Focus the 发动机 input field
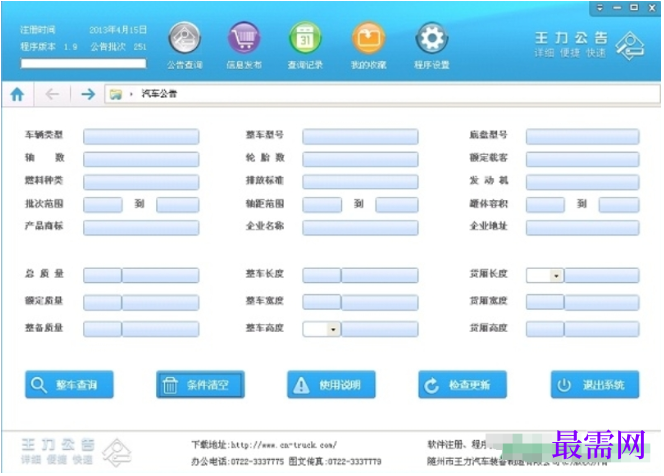 point(583,182)
